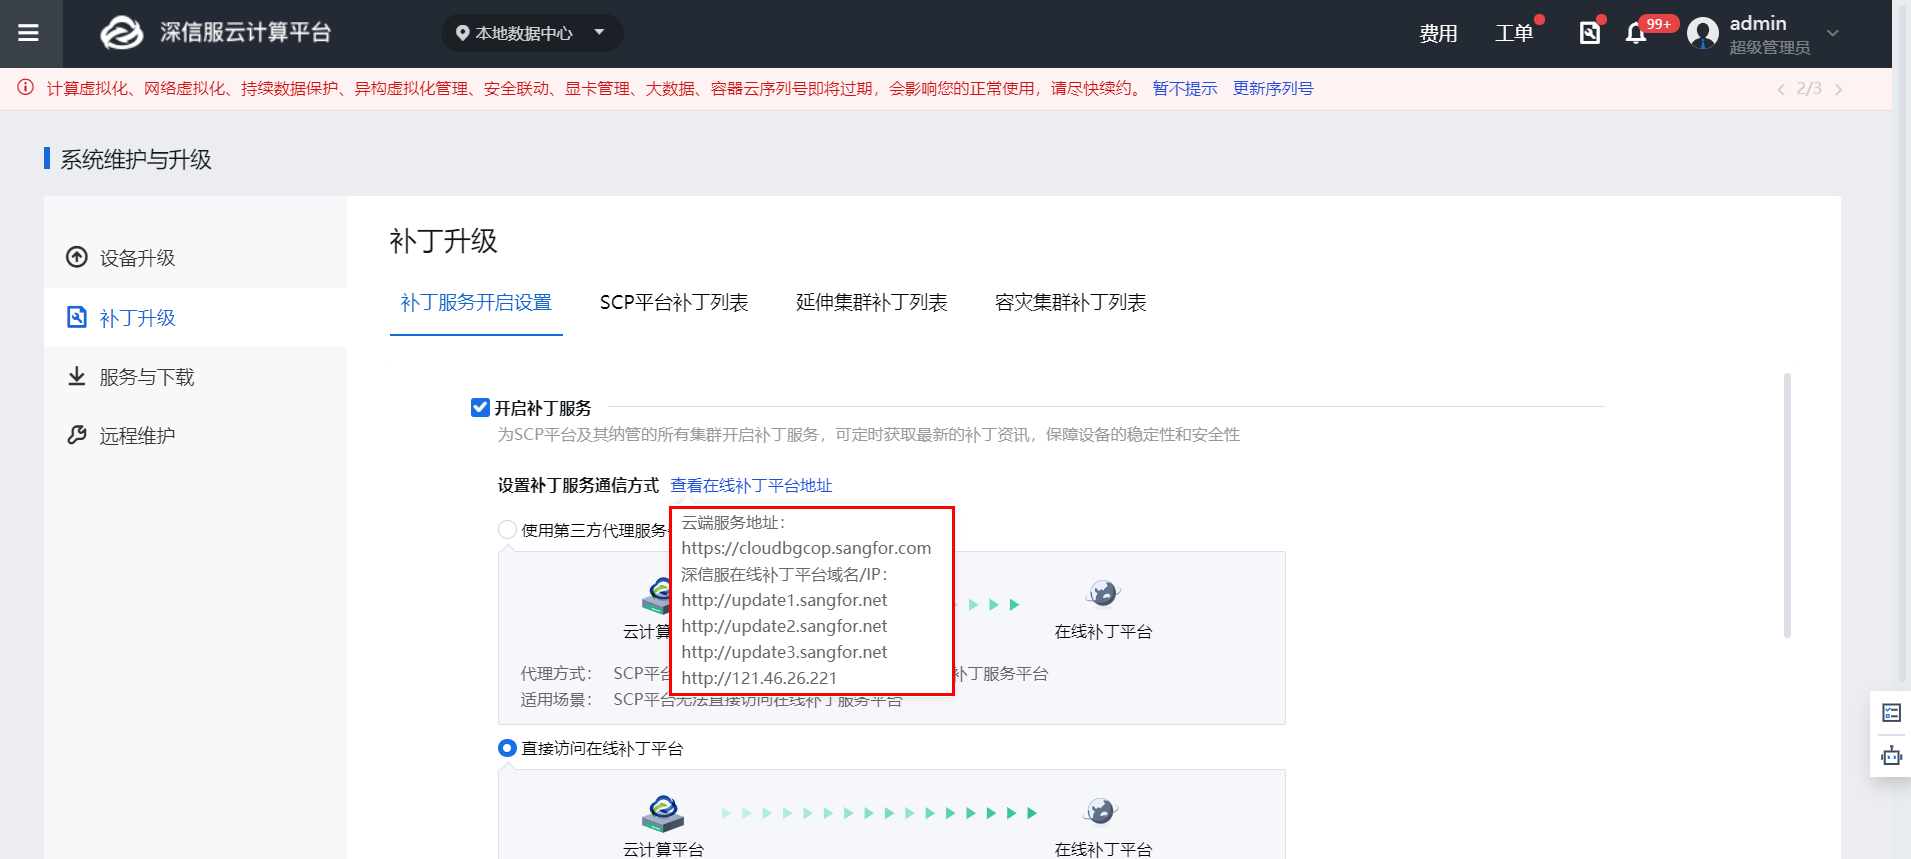The width and height of the screenshot is (1911, 859).
Task: Click the http://update3.sangfor.net address
Action: point(784,652)
